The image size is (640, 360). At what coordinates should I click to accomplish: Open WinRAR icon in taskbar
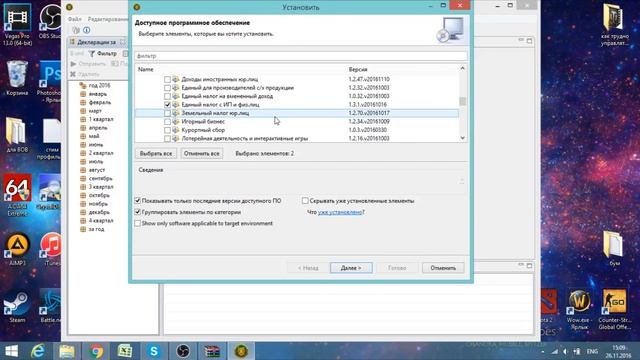click(x=212, y=351)
